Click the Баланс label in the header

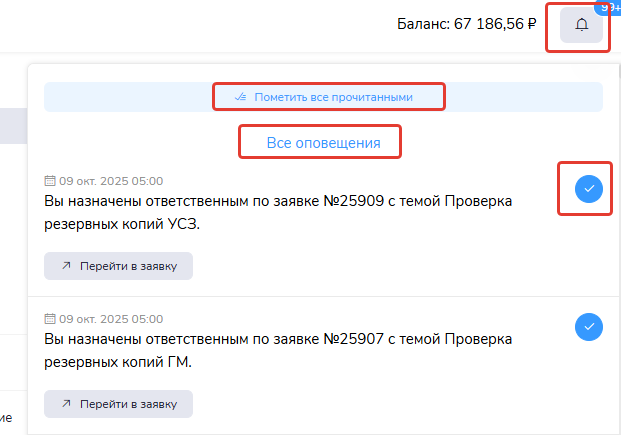click(x=422, y=24)
